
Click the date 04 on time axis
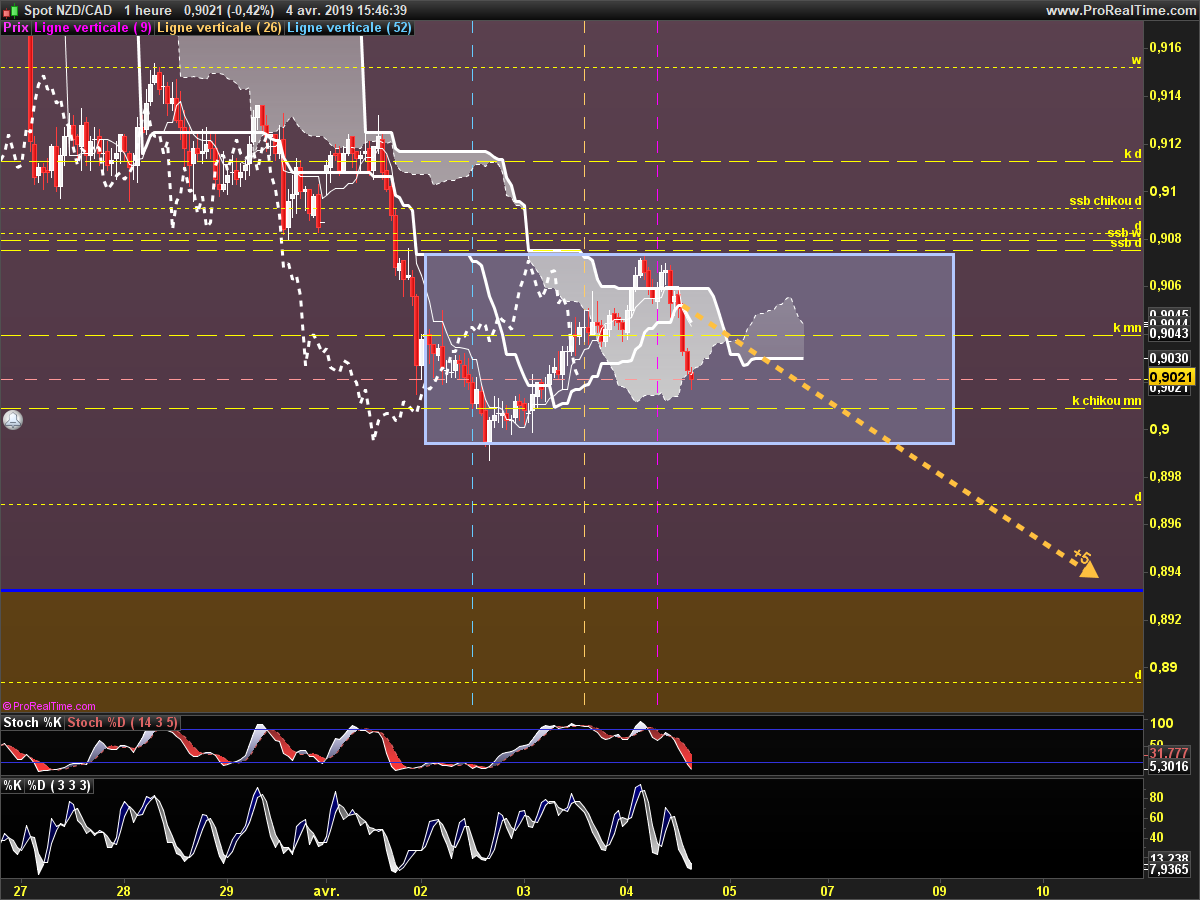[x=626, y=890]
